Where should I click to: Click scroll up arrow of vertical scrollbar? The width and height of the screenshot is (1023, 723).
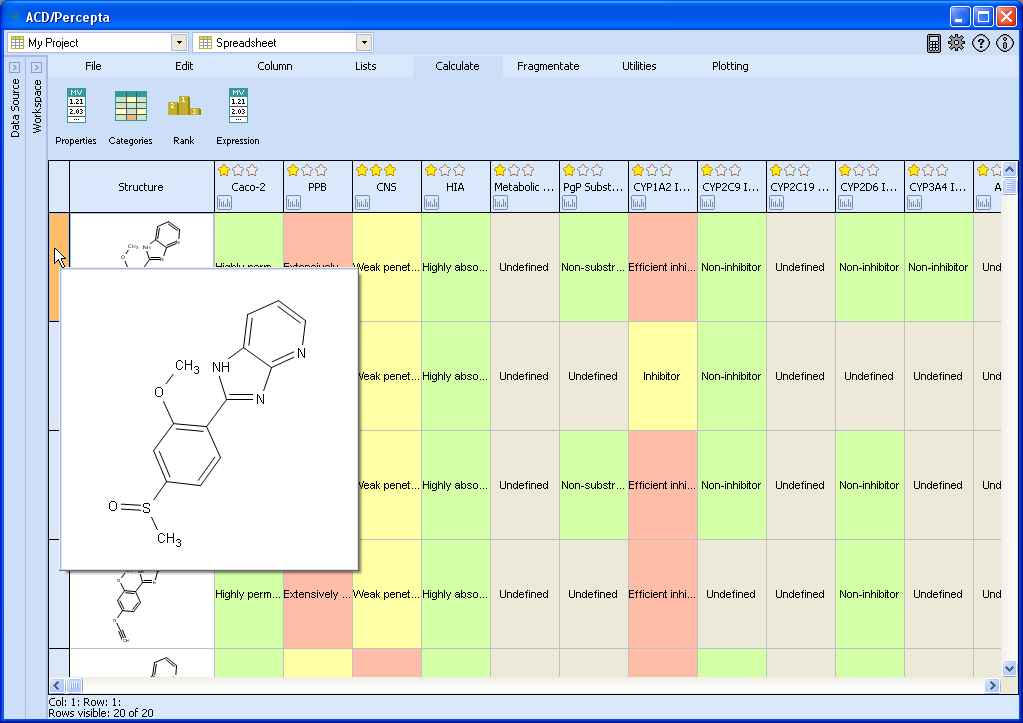1009,170
